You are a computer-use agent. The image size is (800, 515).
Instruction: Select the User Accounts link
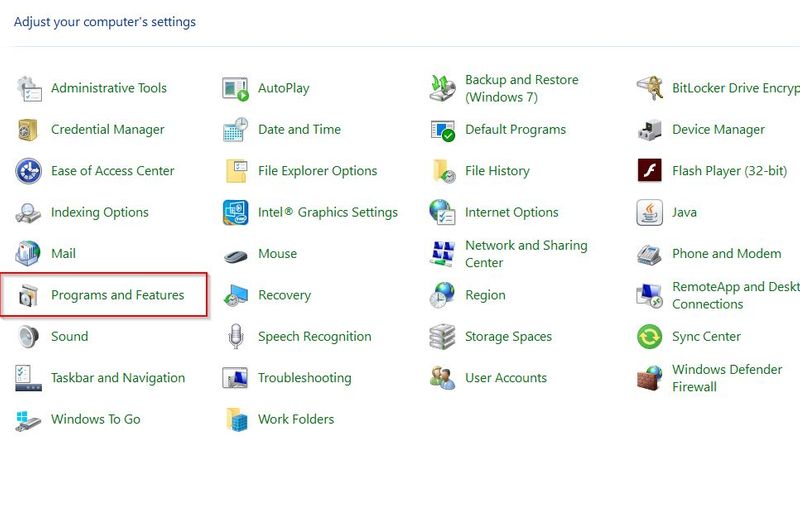click(506, 378)
